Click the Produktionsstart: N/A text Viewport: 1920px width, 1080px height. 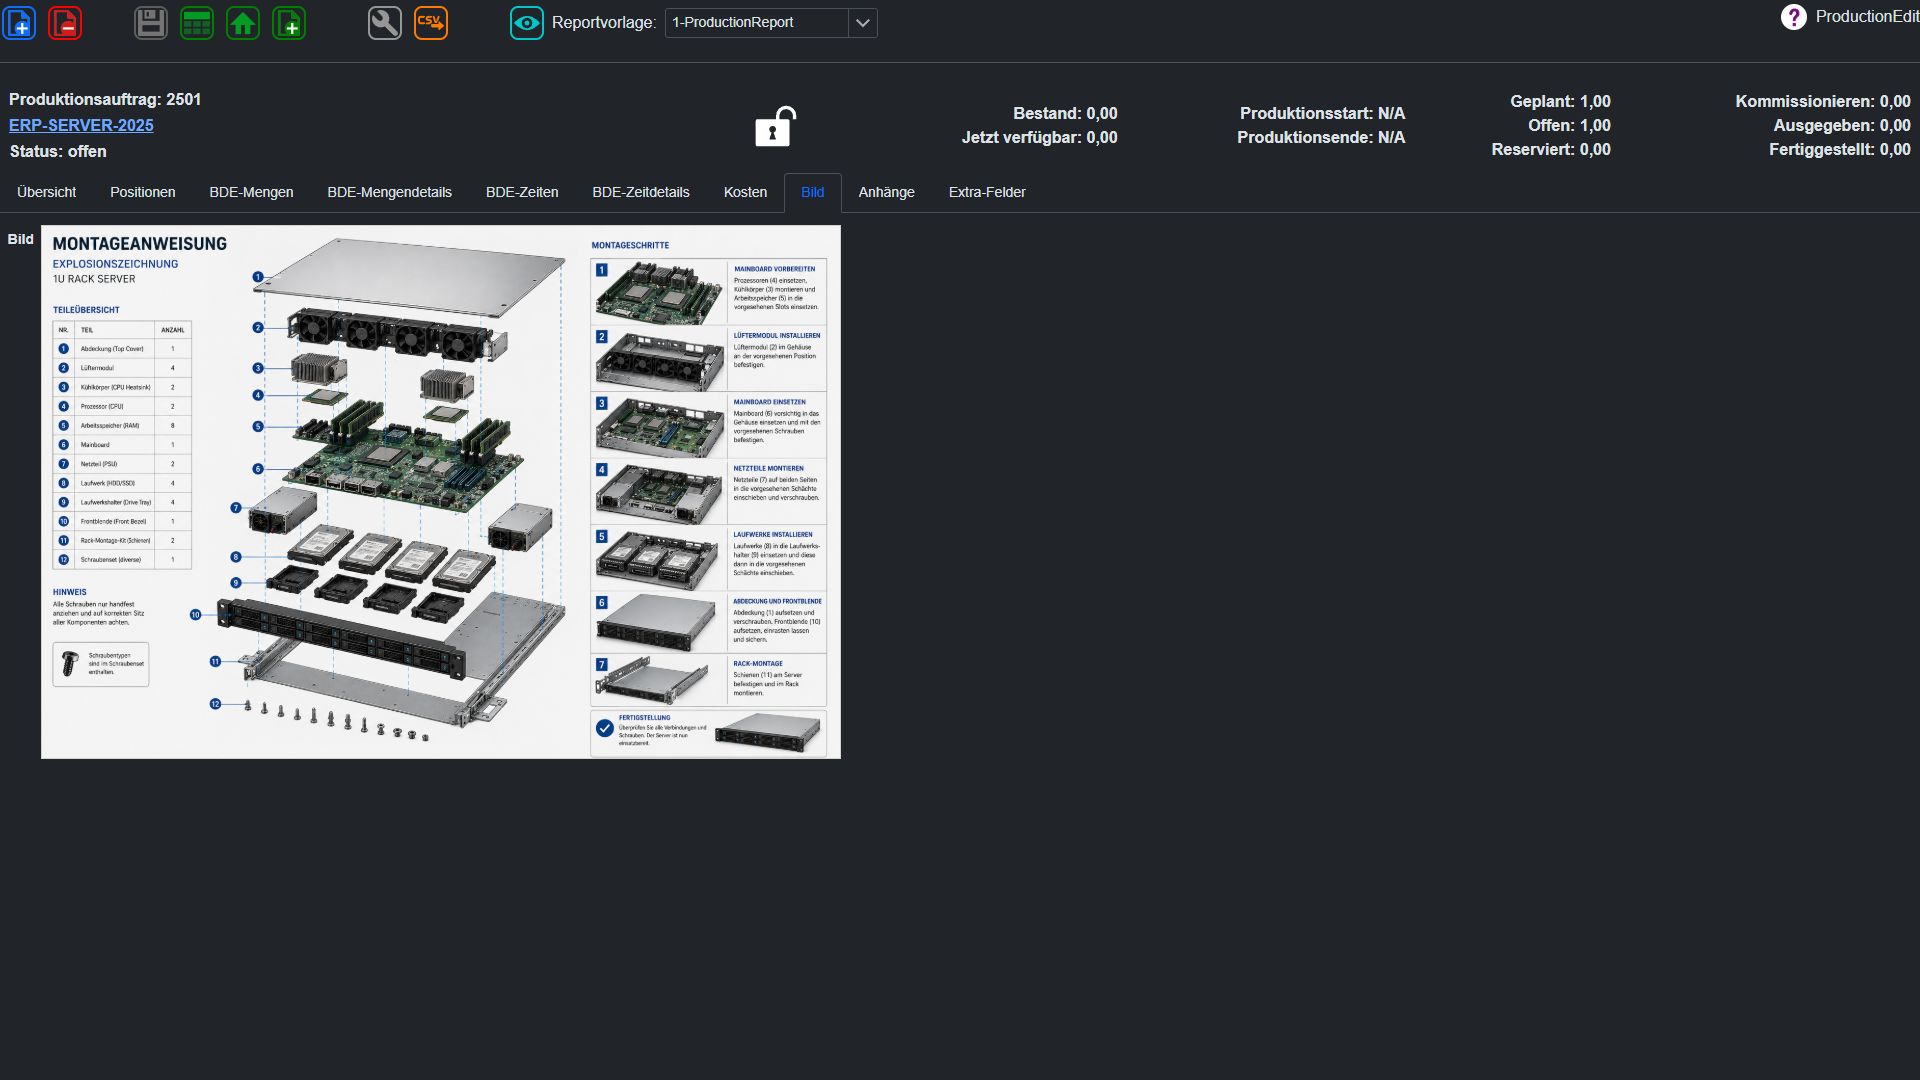point(1322,113)
